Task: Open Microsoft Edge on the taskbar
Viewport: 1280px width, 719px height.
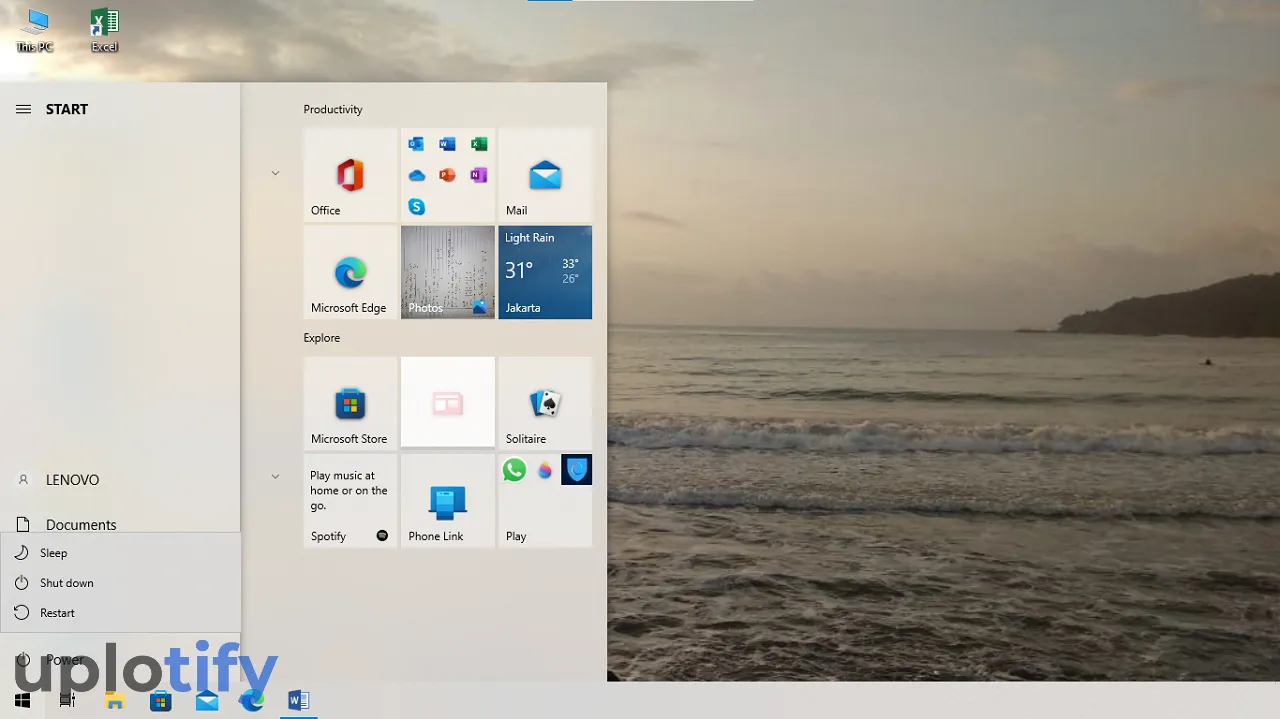Action: click(x=252, y=700)
